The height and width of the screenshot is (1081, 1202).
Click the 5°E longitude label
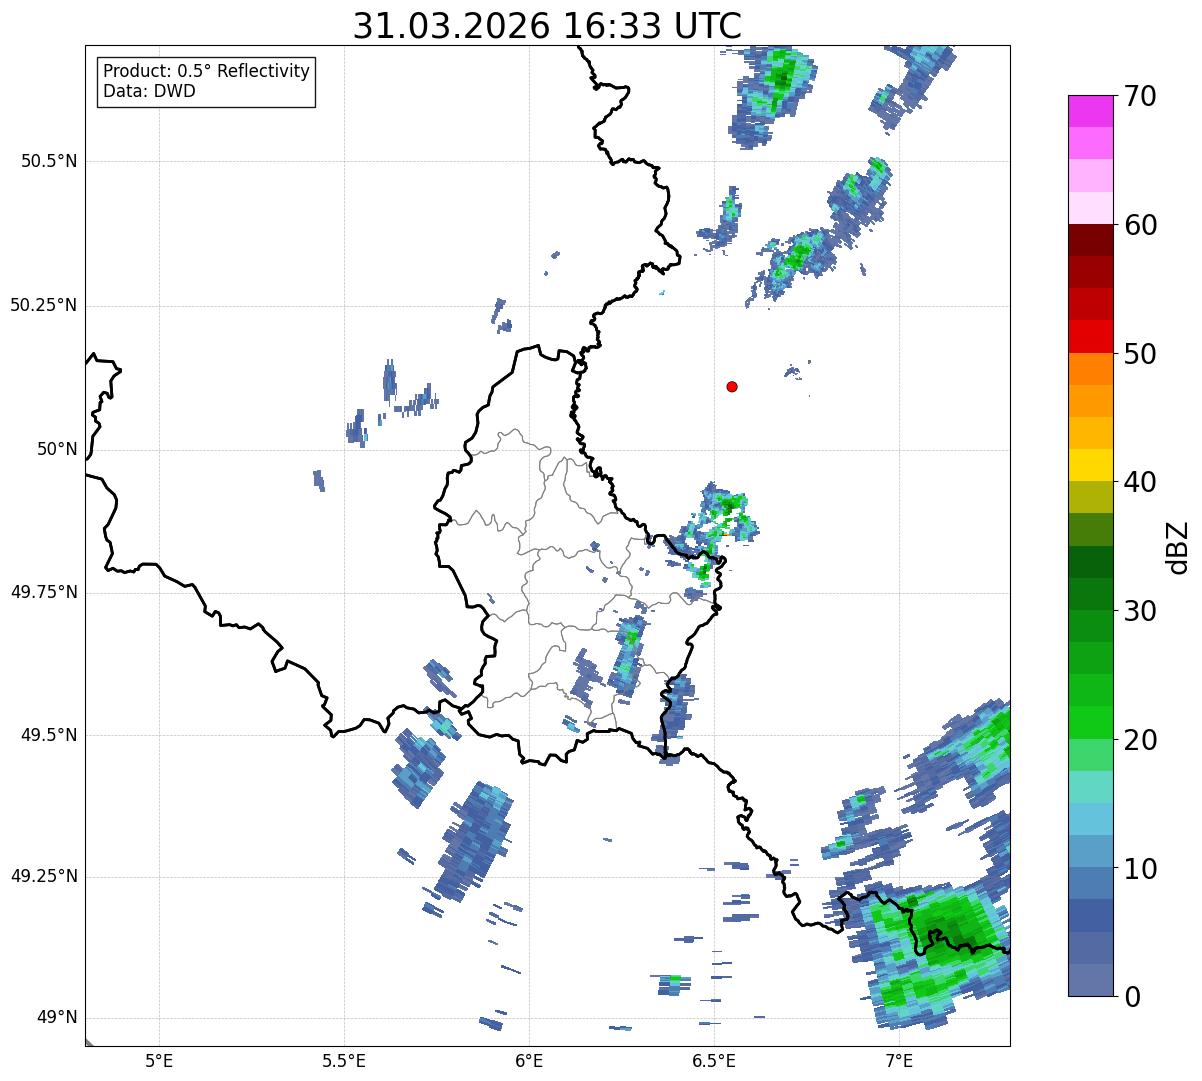(159, 1061)
